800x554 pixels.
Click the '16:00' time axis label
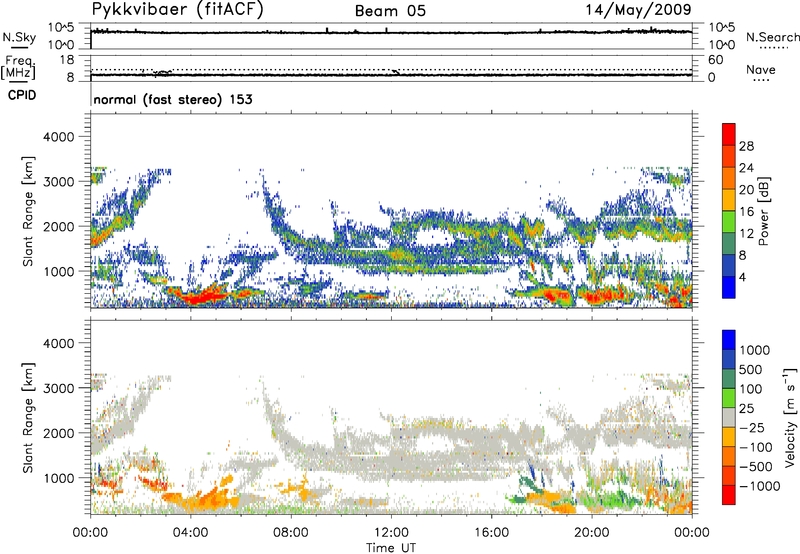pos(491,533)
